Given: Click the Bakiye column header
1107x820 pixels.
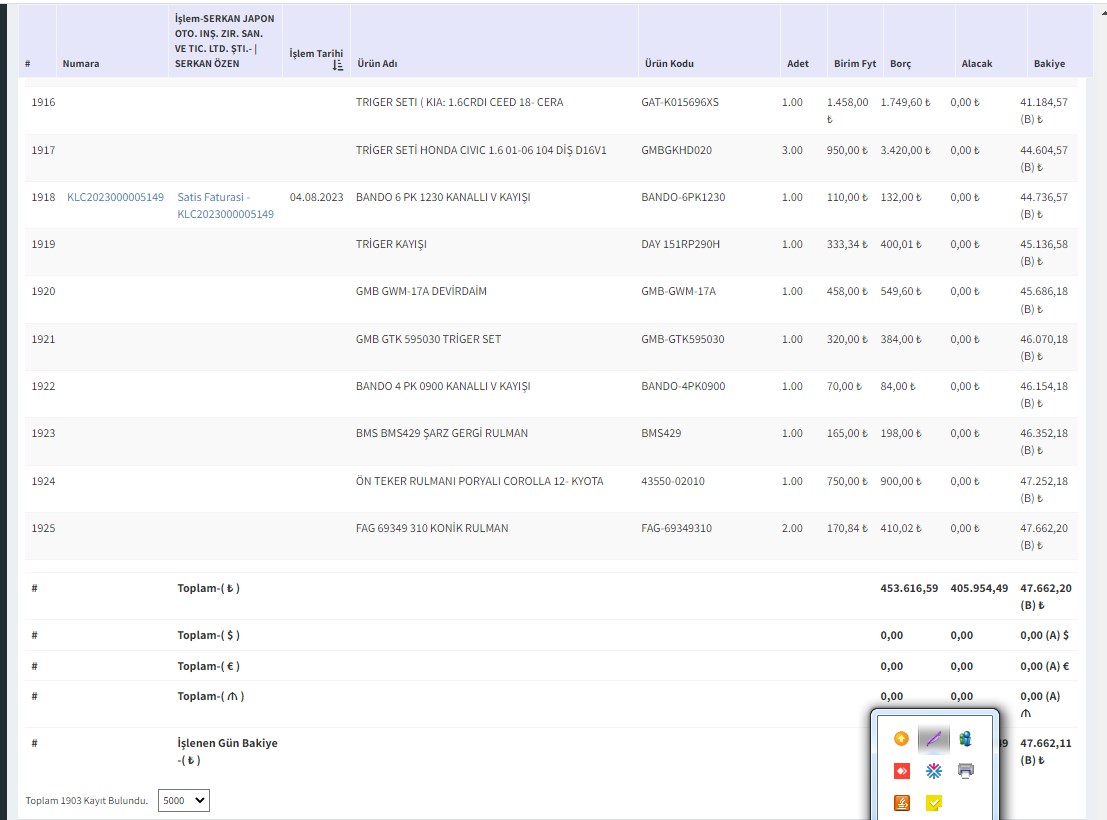Looking at the screenshot, I should click(1049, 64).
